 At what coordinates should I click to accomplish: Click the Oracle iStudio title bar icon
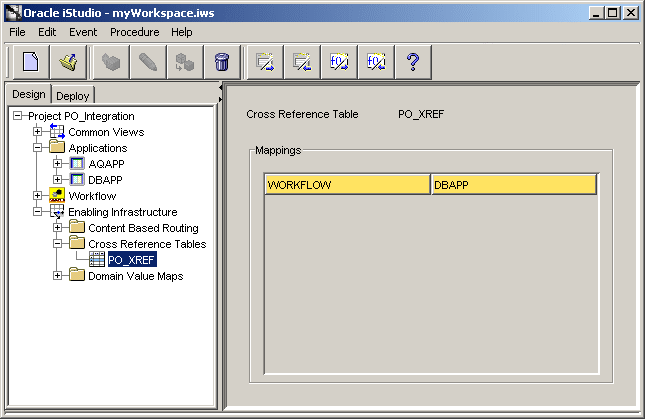[13, 13]
